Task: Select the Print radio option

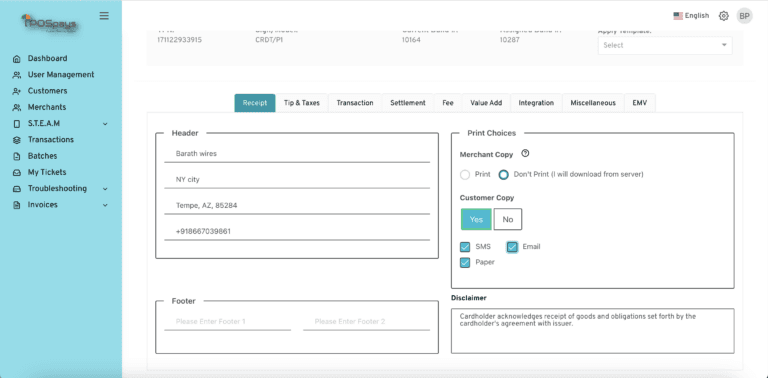Action: (x=465, y=174)
